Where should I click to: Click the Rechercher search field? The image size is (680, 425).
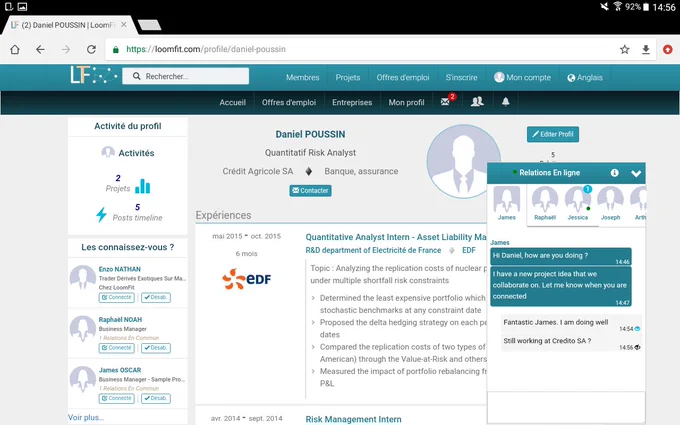coord(186,76)
